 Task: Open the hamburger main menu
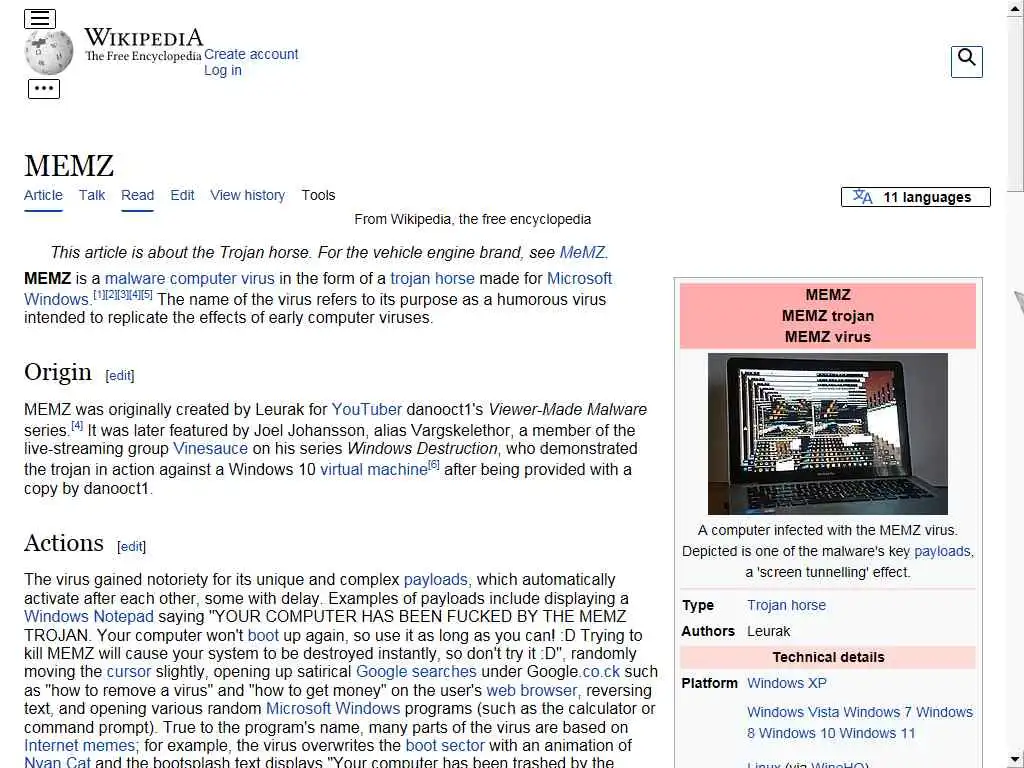(x=40, y=19)
